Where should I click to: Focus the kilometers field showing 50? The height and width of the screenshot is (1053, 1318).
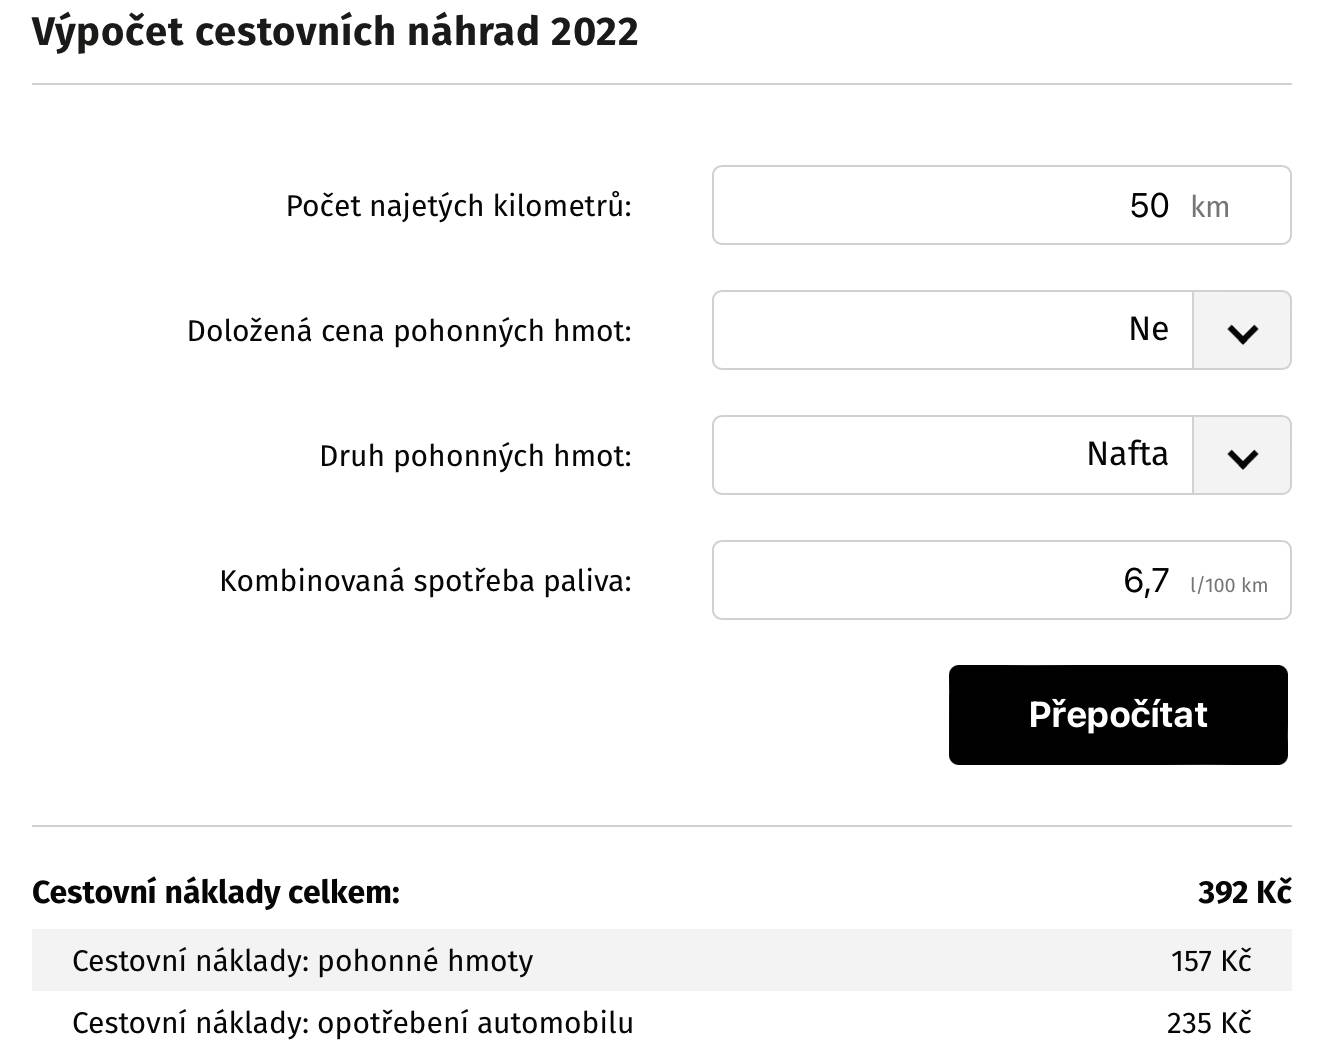pyautogui.click(x=1001, y=205)
